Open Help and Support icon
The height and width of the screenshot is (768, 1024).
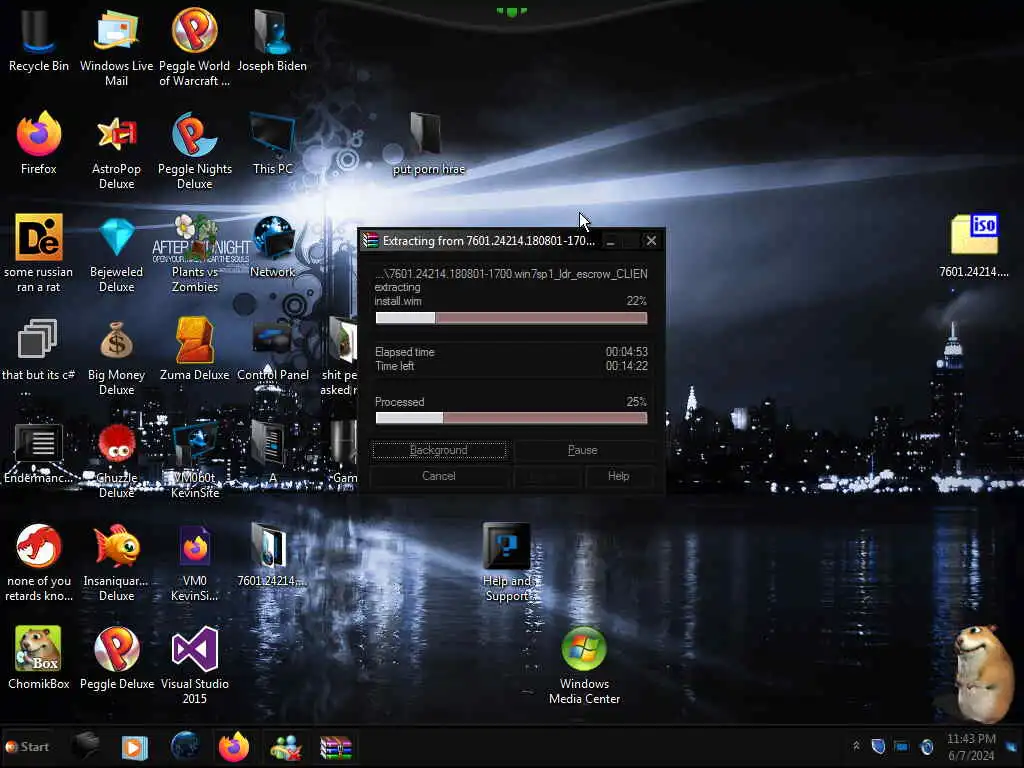[507, 563]
